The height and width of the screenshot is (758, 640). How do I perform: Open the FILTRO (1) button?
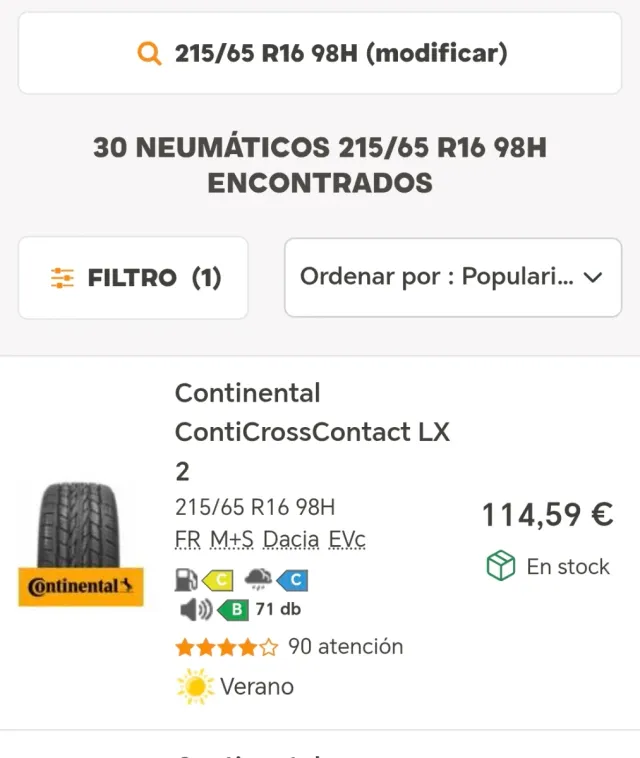(133, 278)
